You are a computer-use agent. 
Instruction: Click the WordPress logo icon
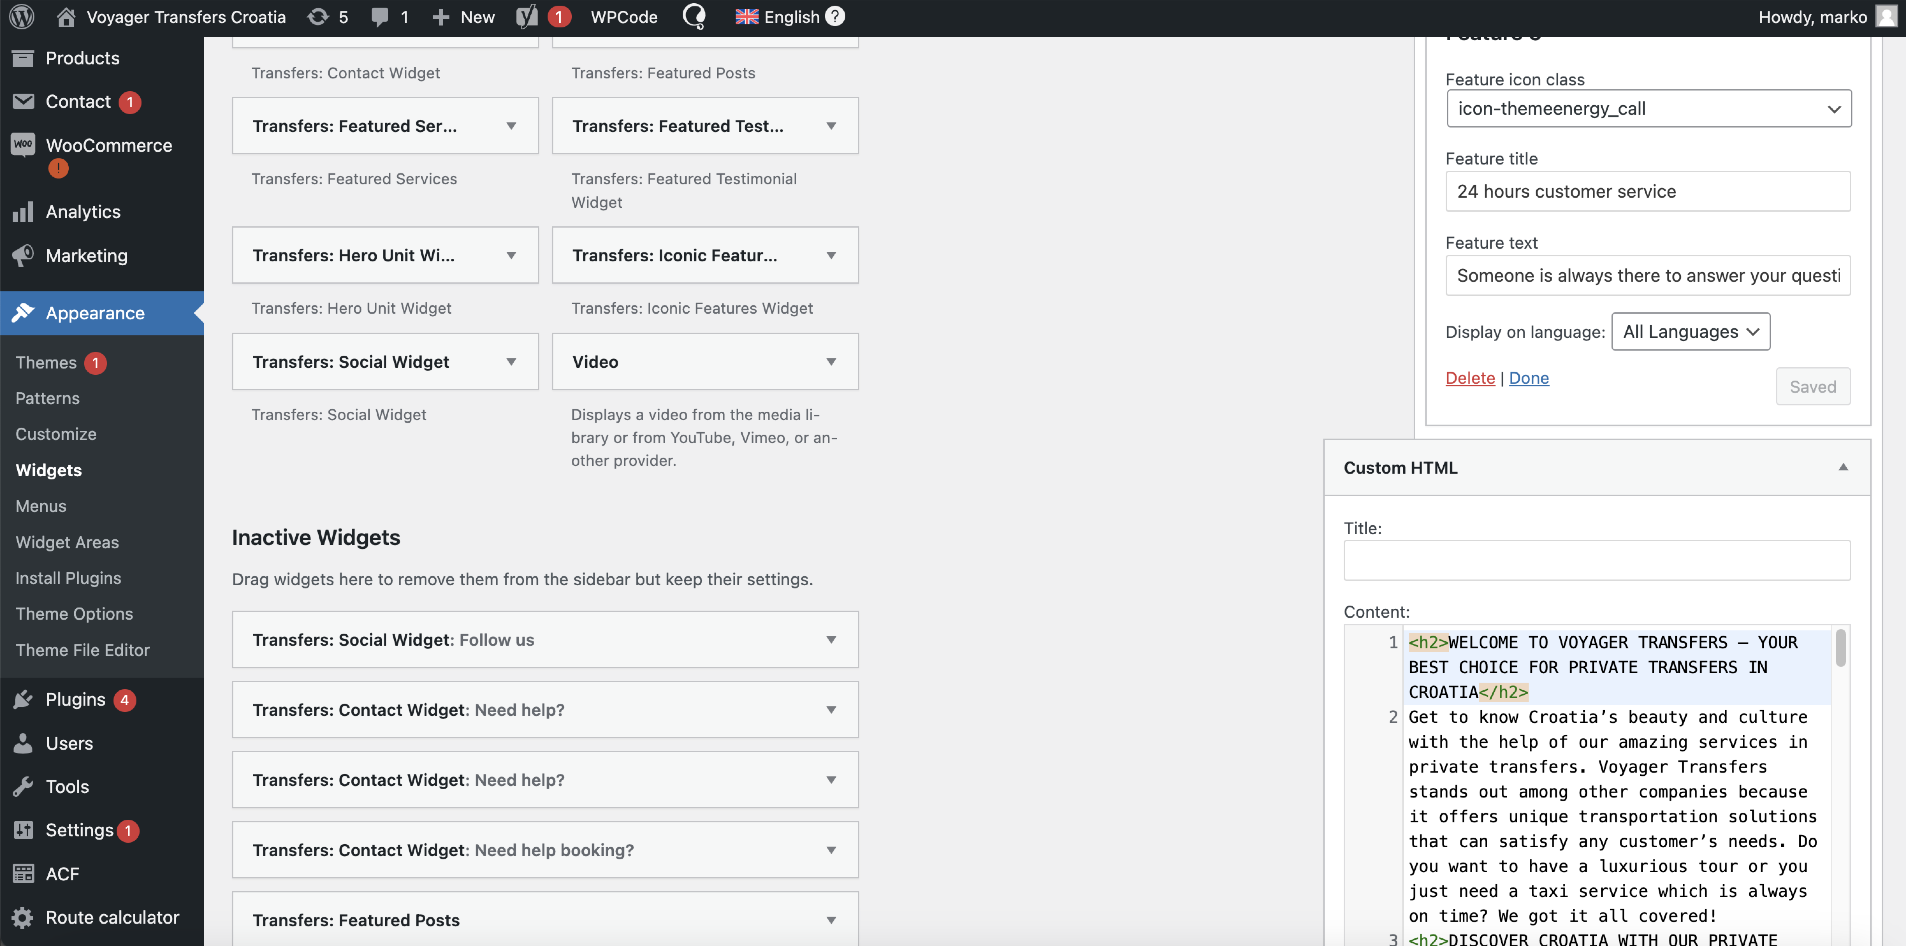click(x=21, y=17)
